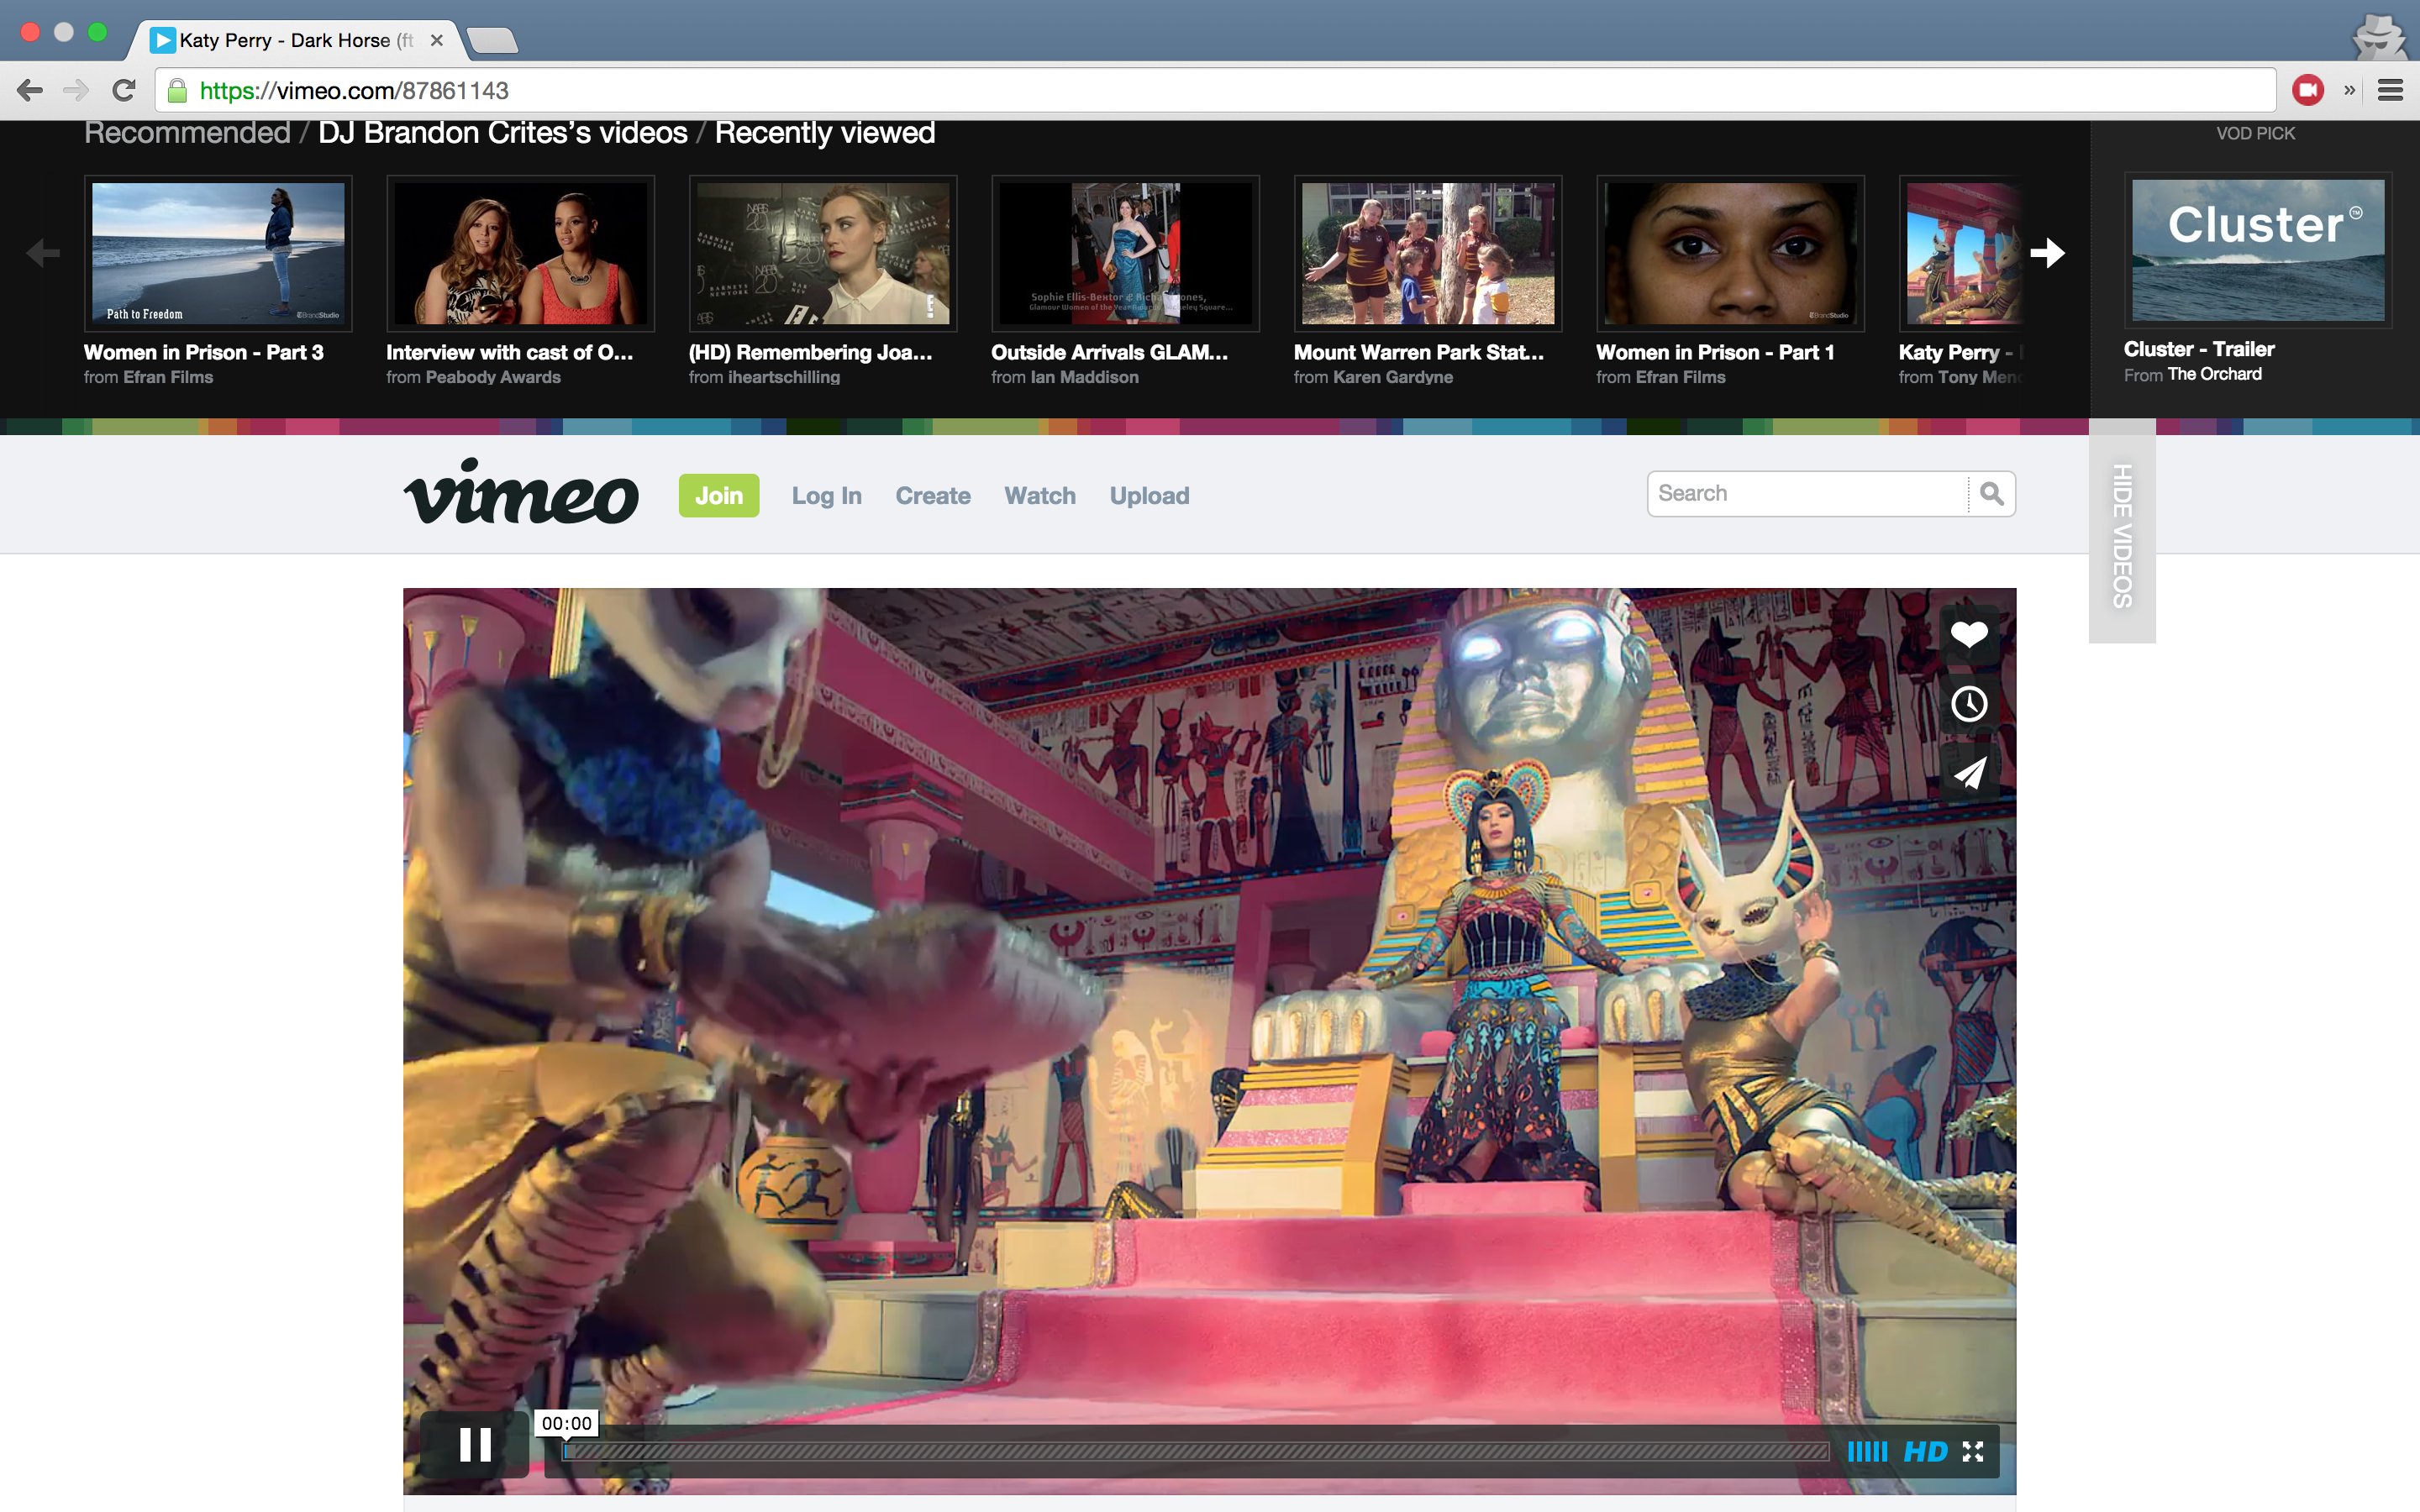2420x1512 pixels.
Task: Adjust volume bars in player
Action: pyautogui.click(x=1866, y=1451)
